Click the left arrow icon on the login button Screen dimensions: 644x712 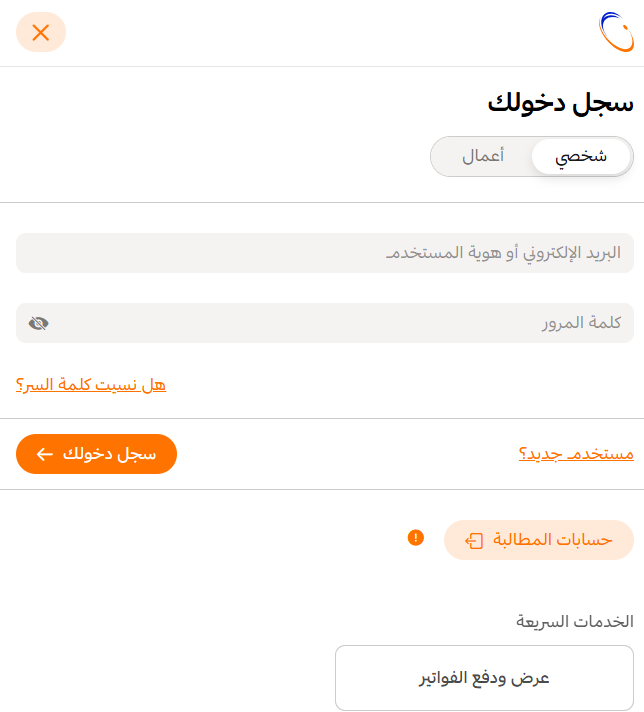coord(45,454)
